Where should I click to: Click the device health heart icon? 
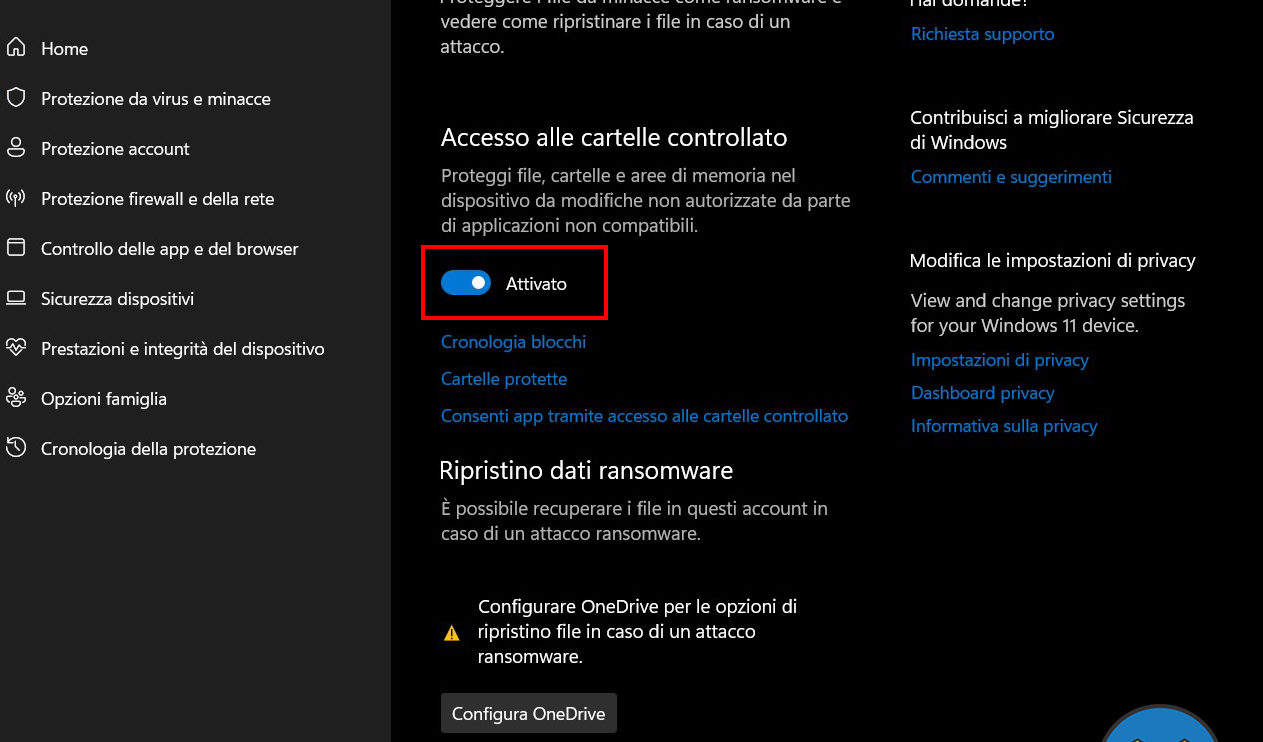coord(15,348)
